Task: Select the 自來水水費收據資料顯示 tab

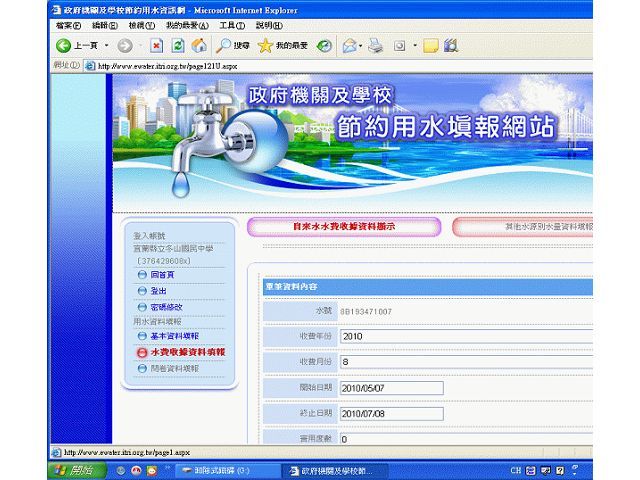Action: tap(342, 227)
